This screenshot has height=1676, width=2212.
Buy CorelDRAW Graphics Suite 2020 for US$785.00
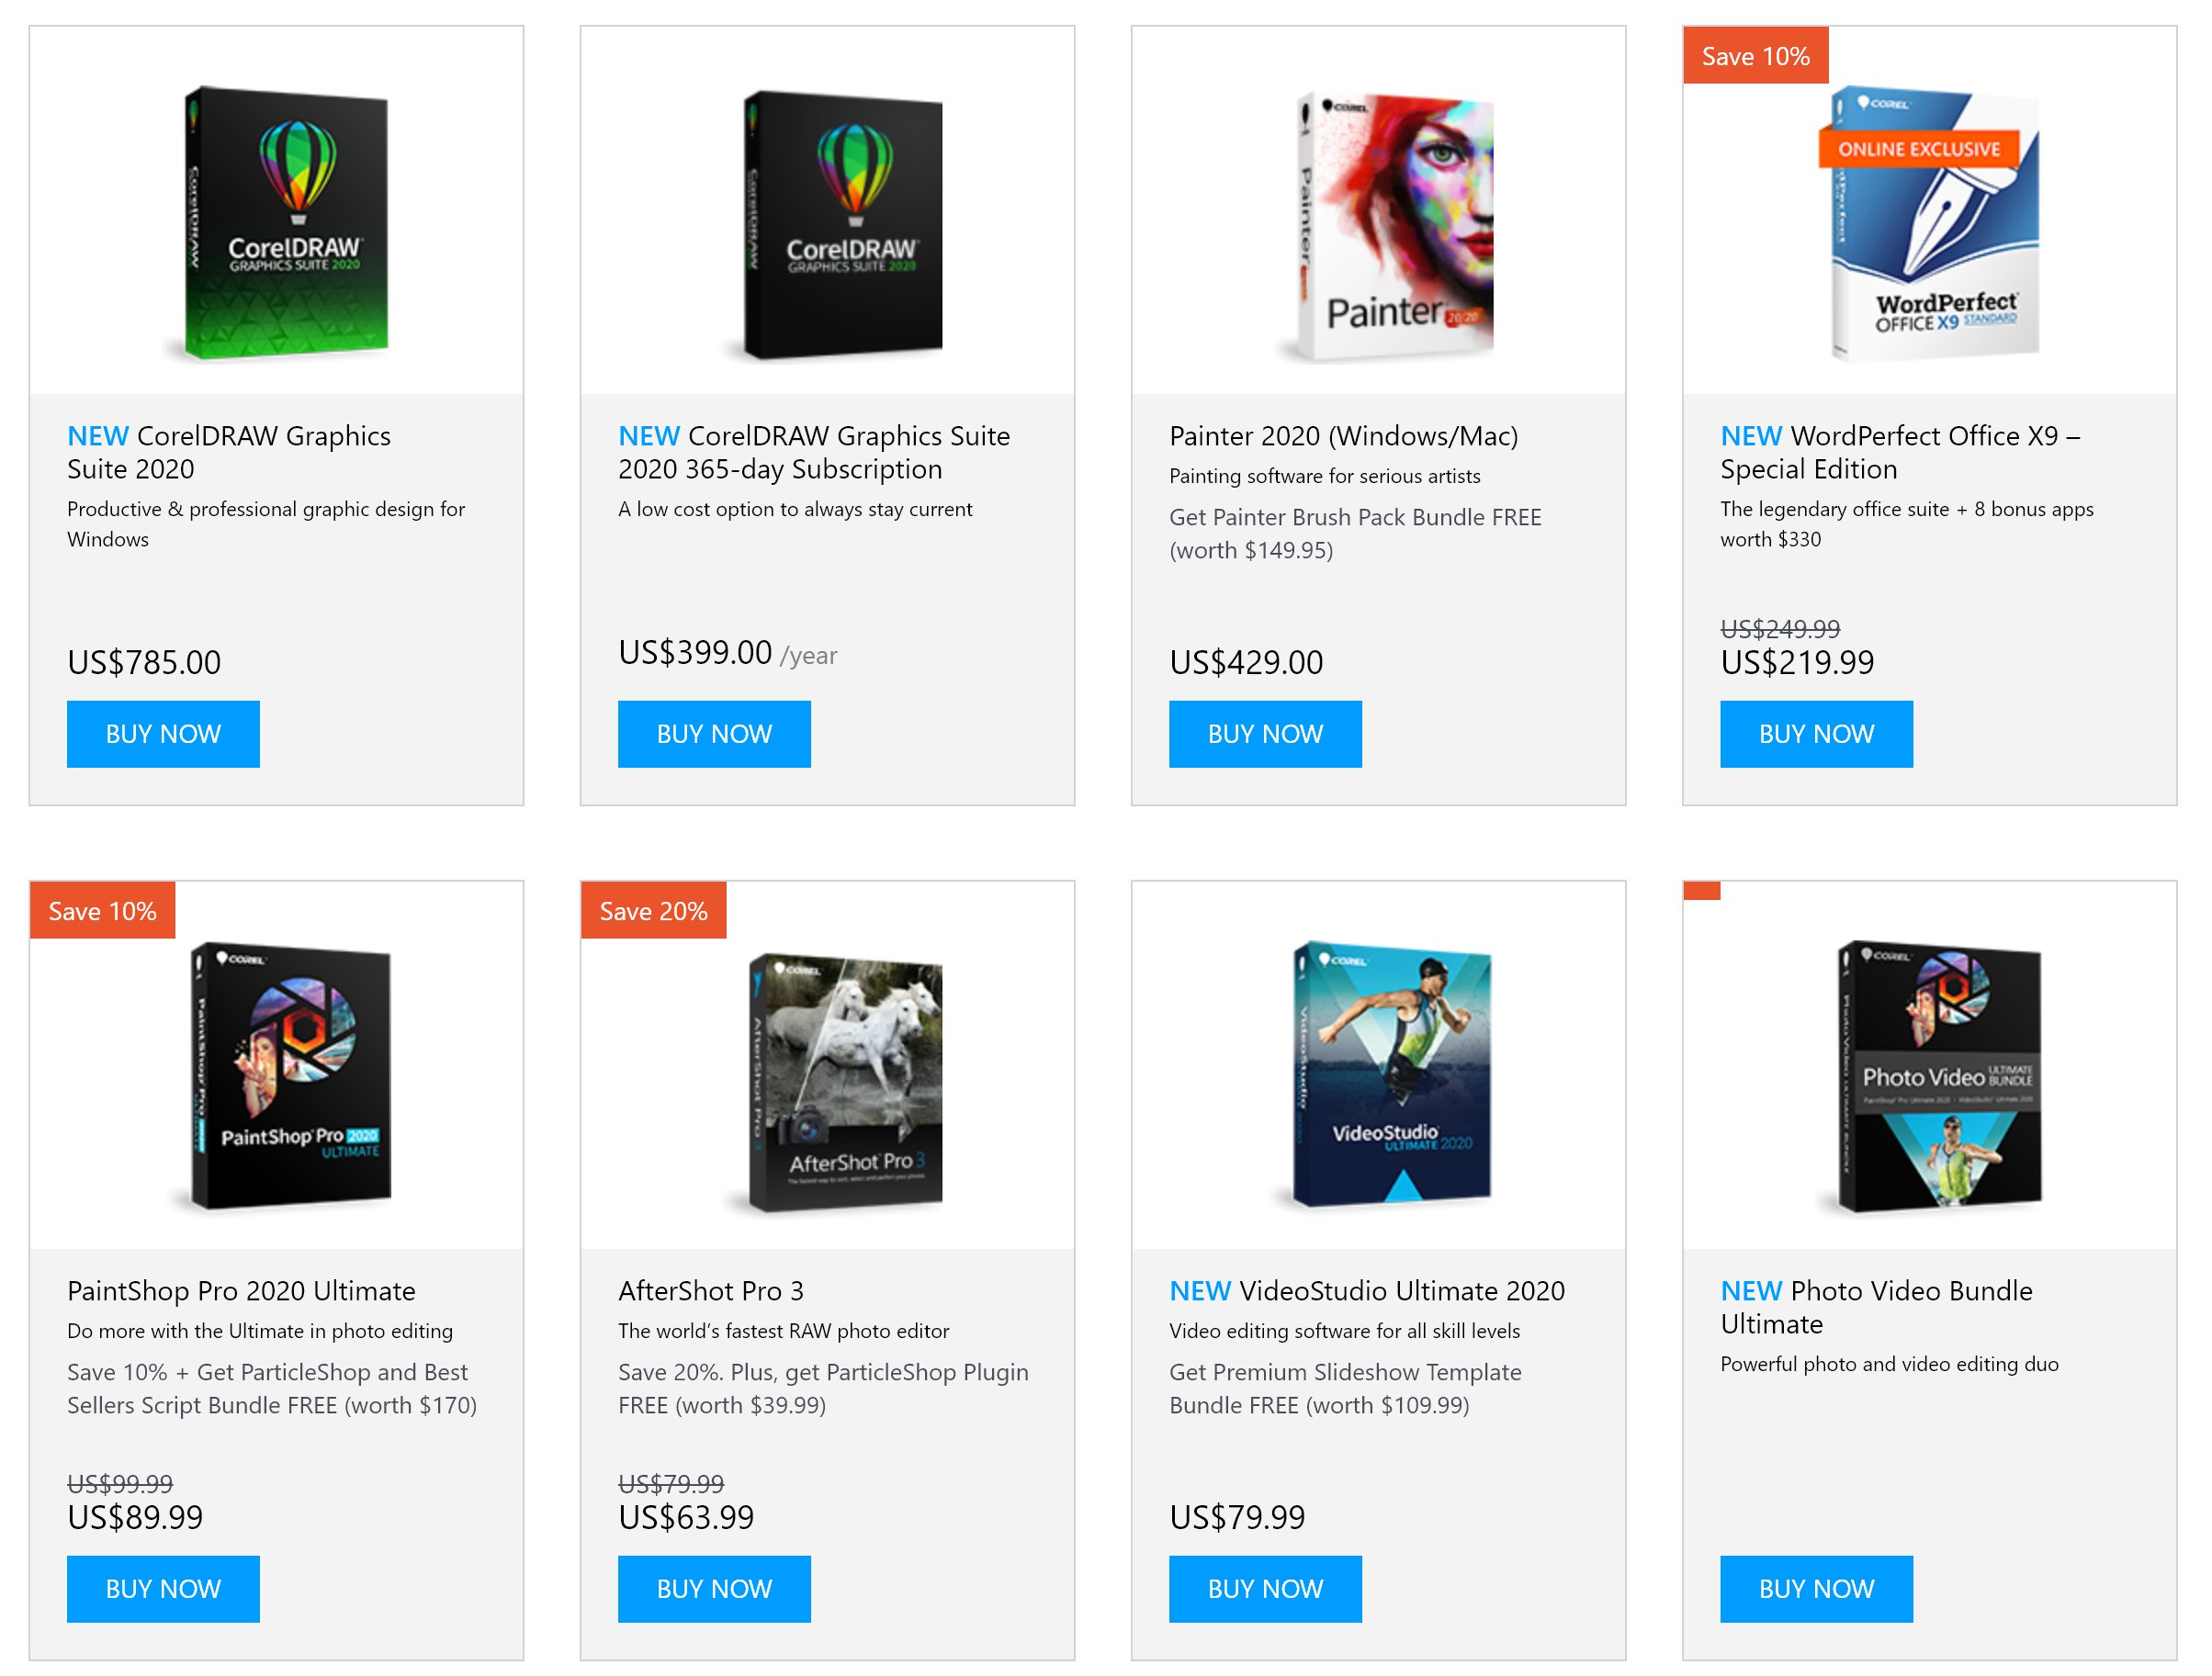(x=163, y=734)
